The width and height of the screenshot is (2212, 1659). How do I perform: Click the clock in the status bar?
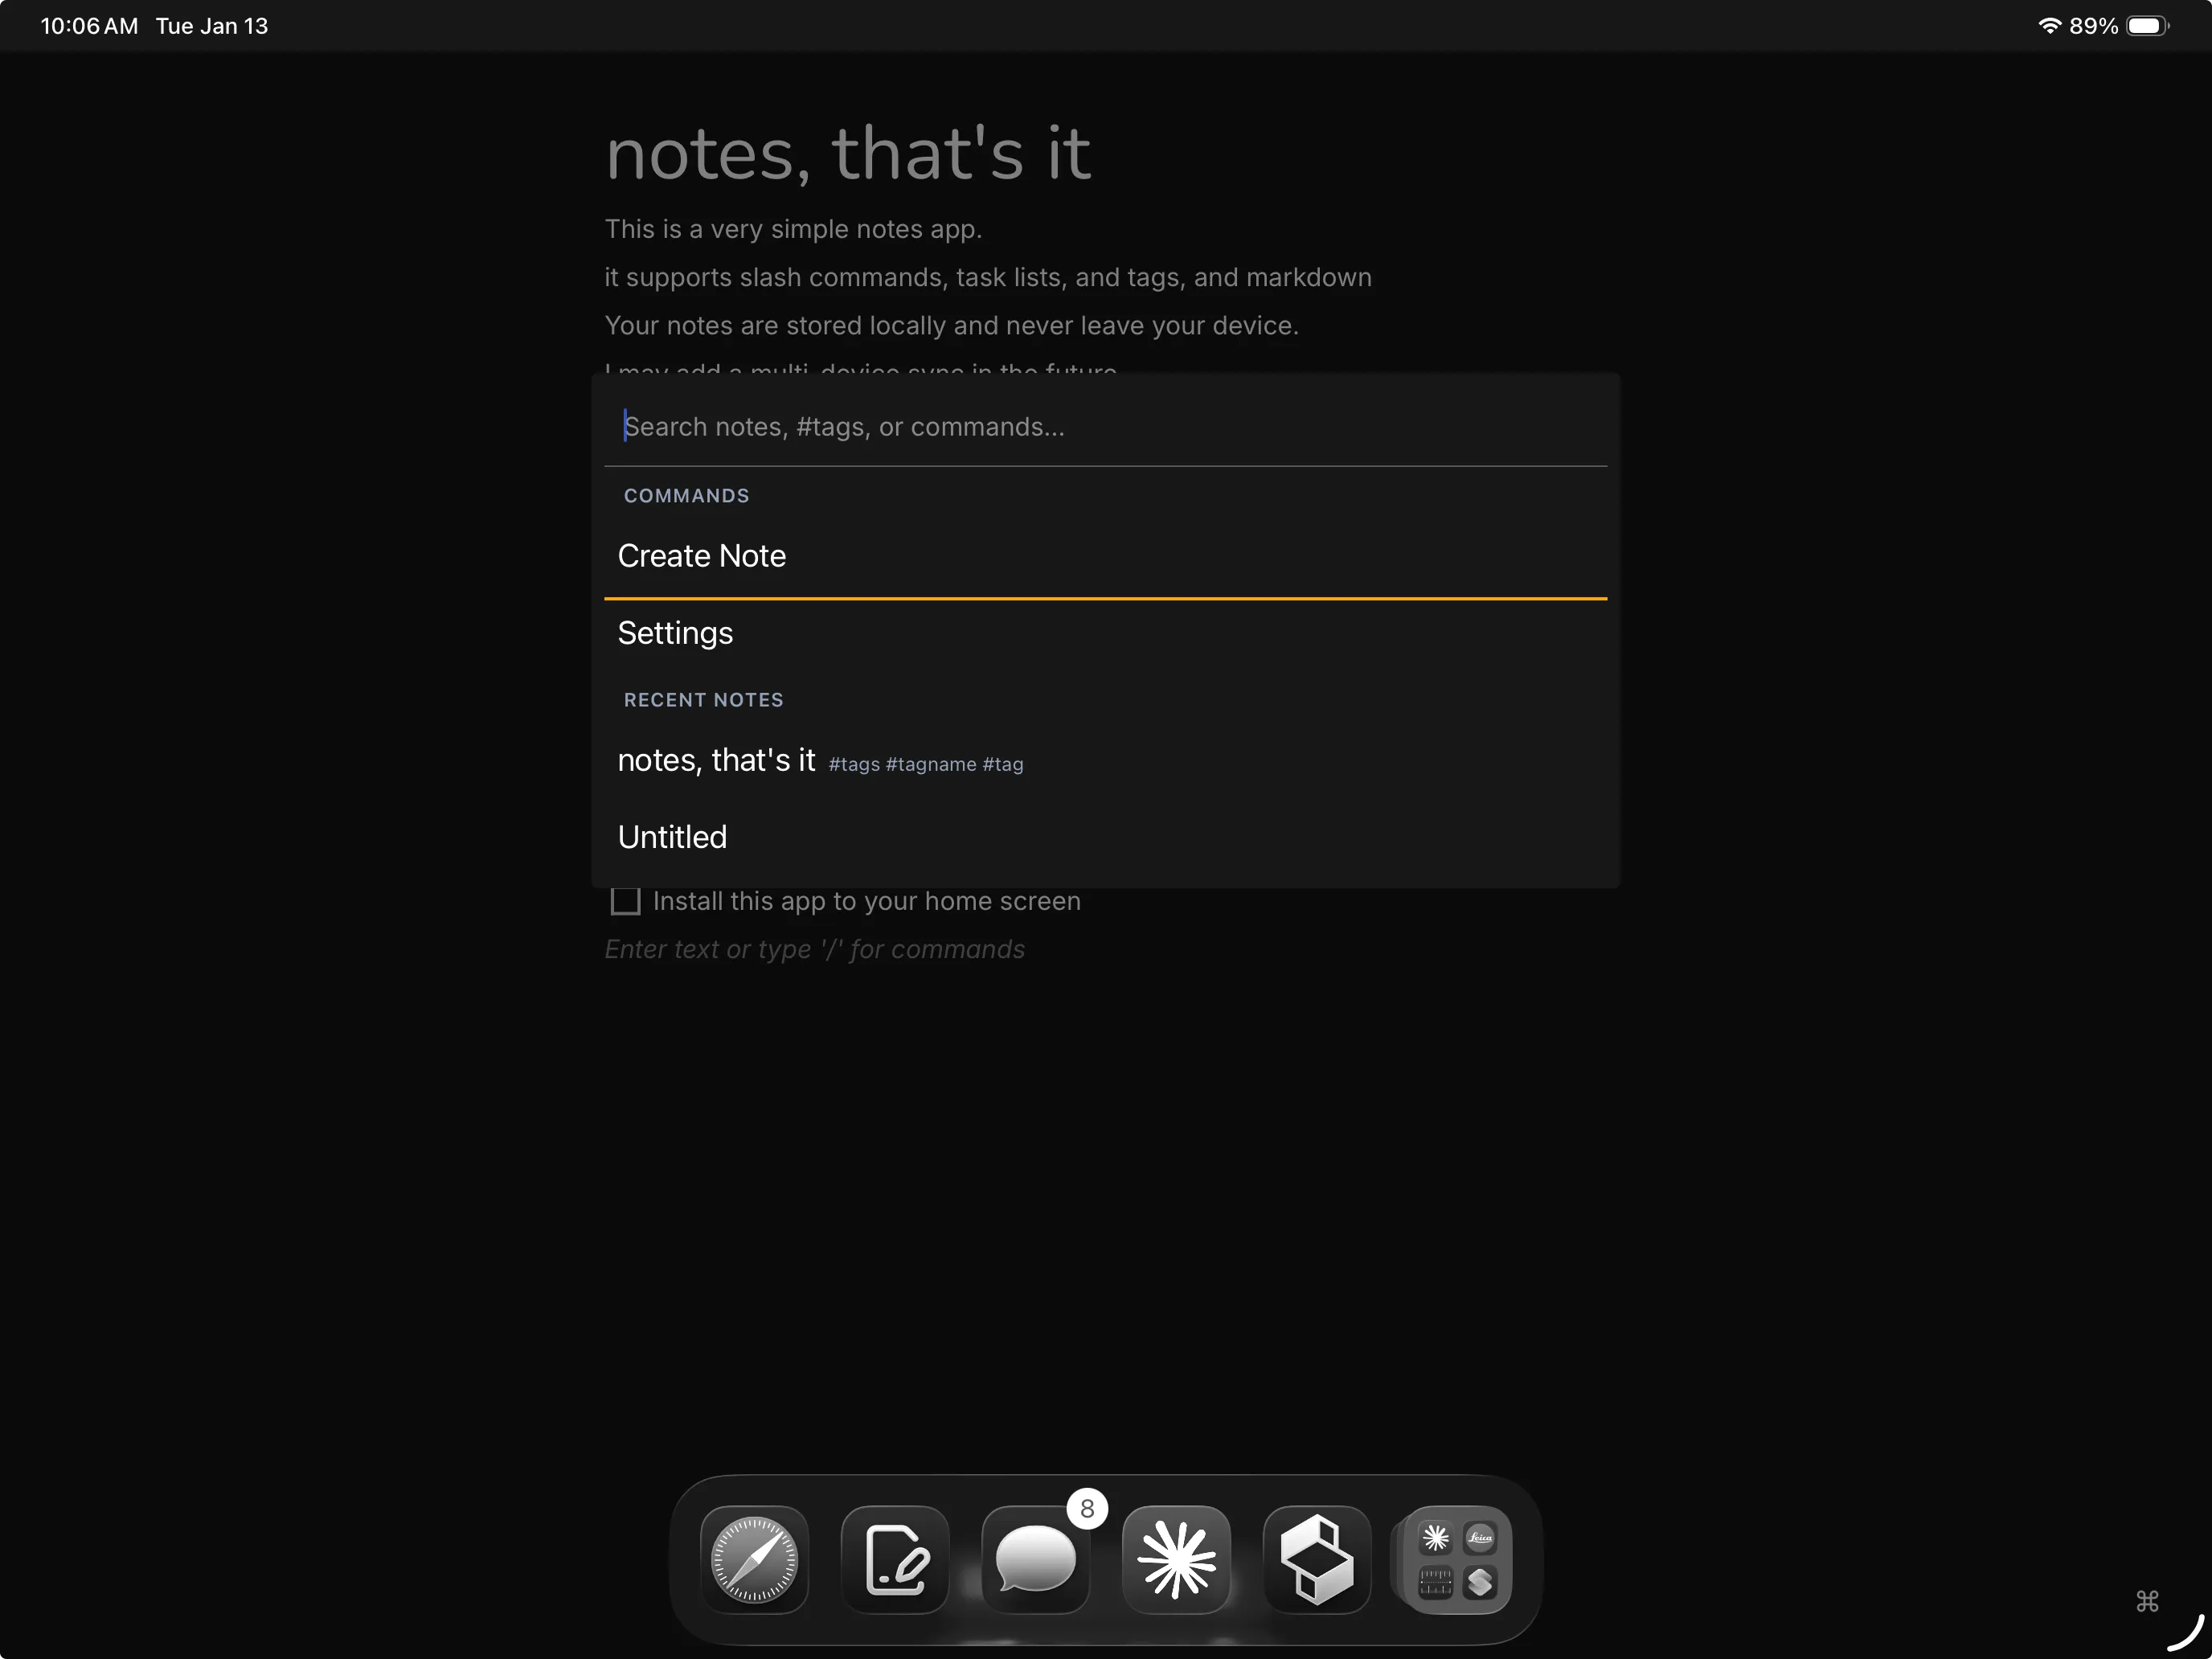tap(88, 25)
